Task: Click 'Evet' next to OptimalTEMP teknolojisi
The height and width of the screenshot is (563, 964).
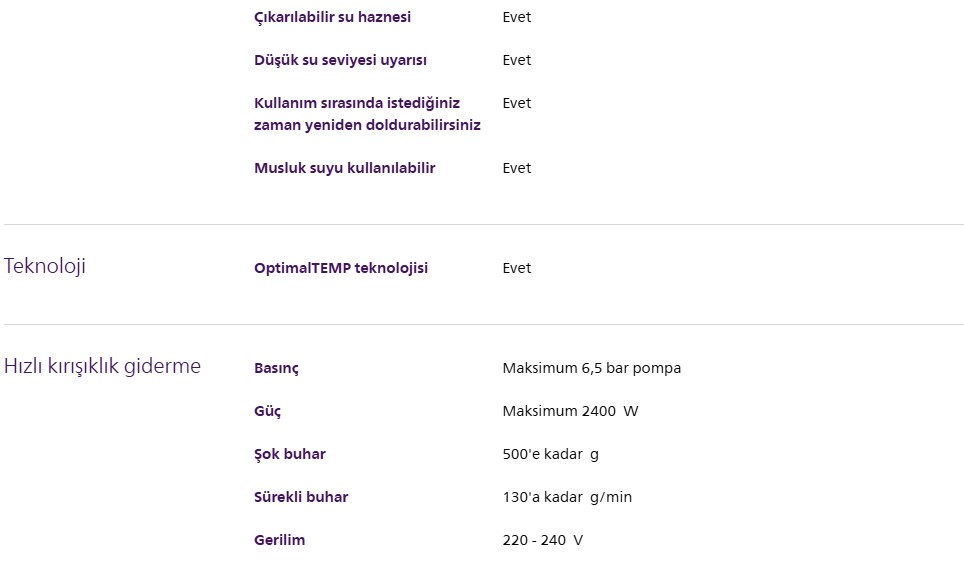Action: (516, 268)
